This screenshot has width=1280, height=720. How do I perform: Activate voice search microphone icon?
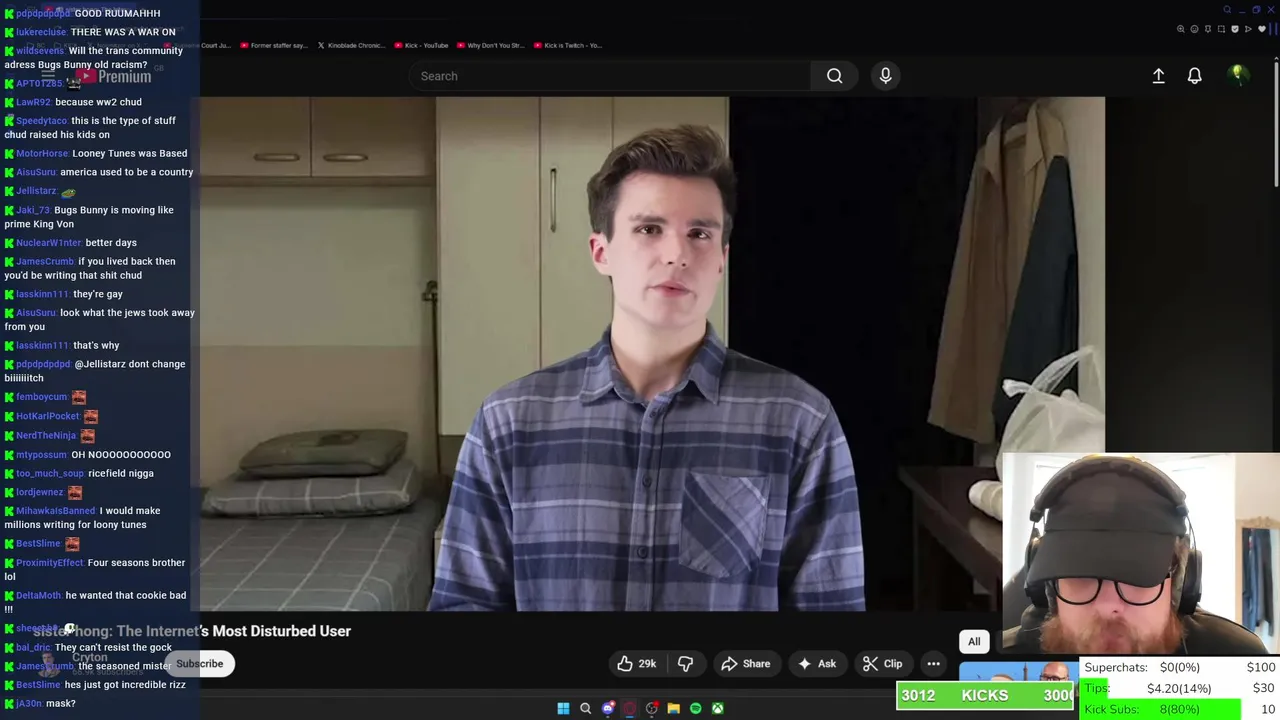click(885, 76)
